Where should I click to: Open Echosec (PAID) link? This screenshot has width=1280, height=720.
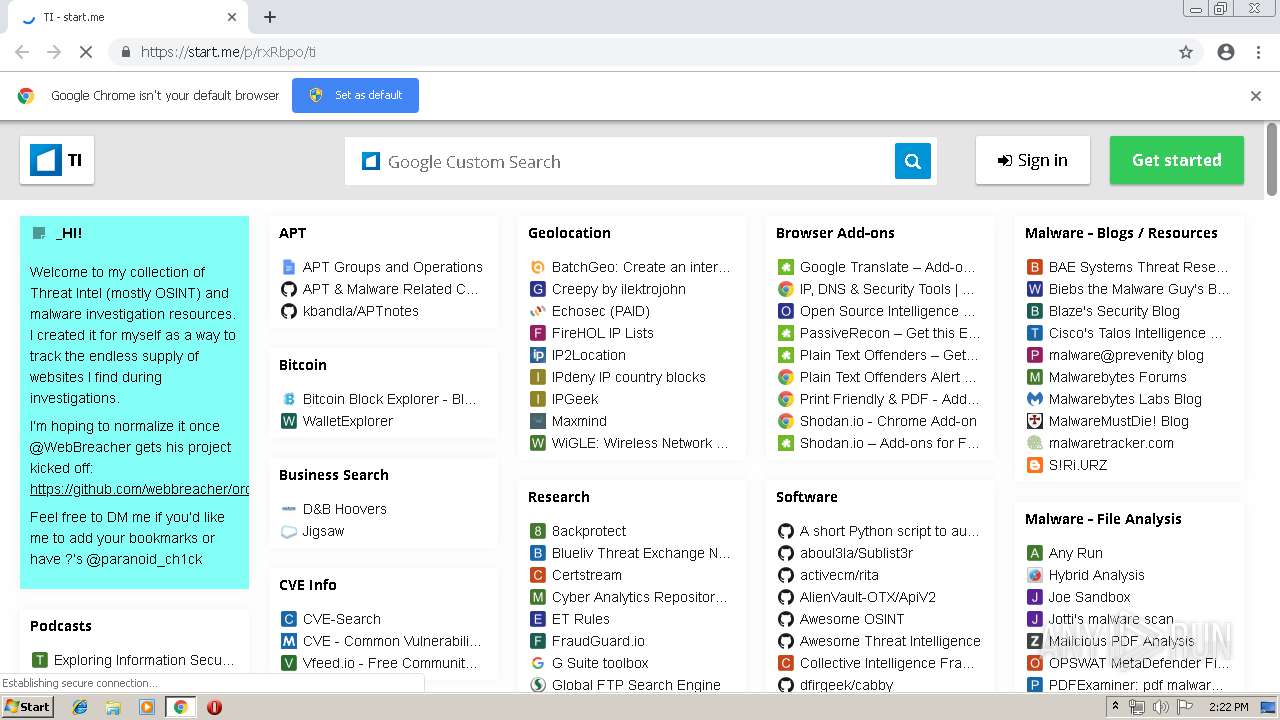[601, 311]
